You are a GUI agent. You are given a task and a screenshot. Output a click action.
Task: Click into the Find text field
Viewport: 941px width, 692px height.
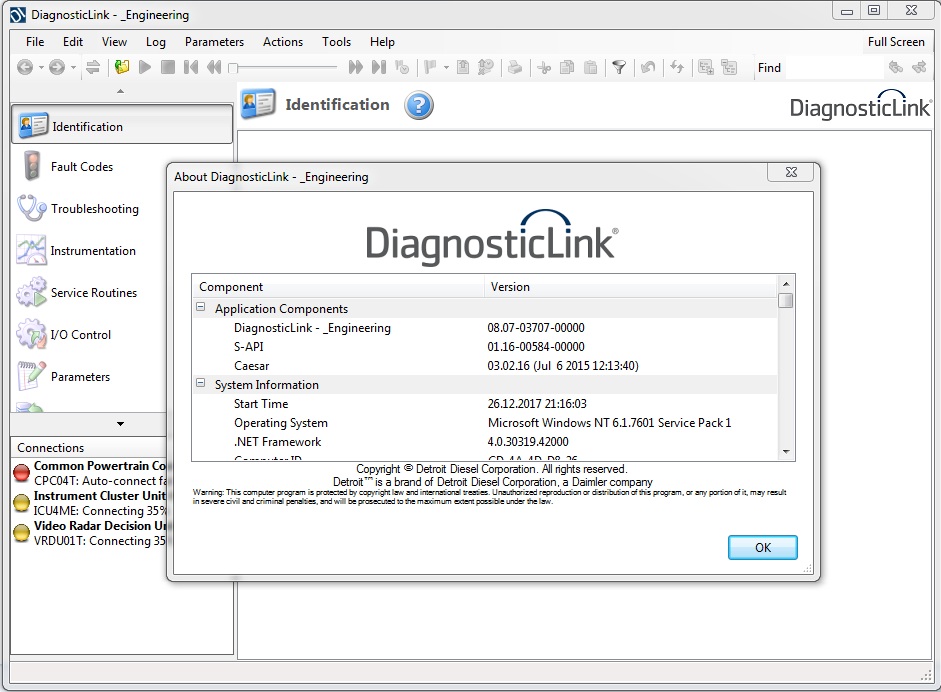(834, 68)
